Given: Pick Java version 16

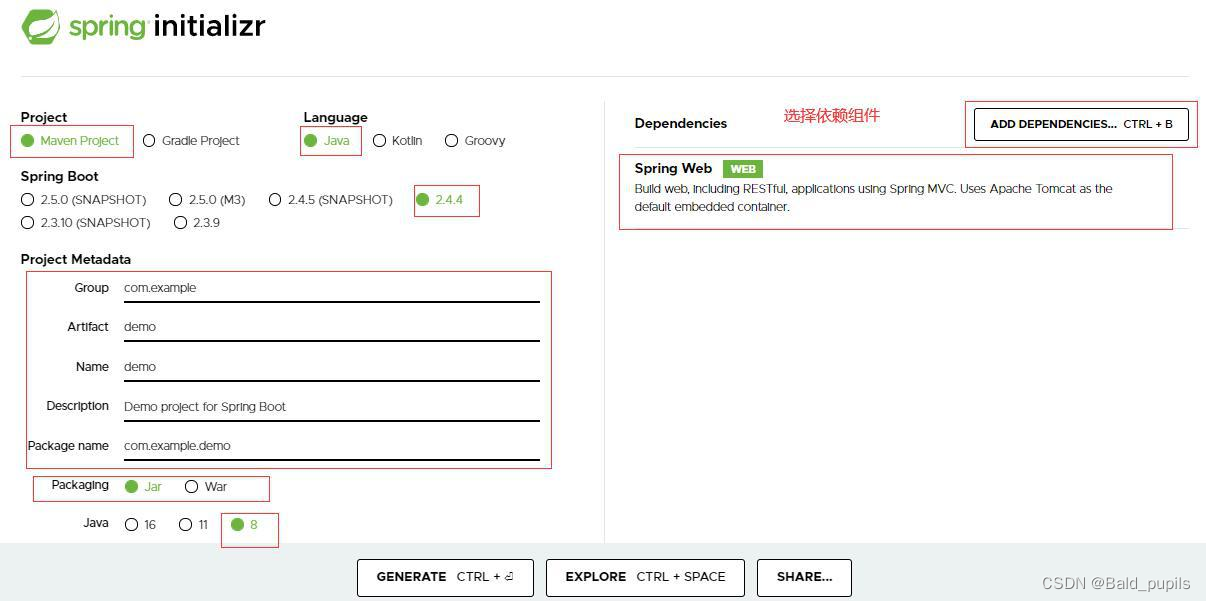Looking at the screenshot, I should click(x=140, y=525).
